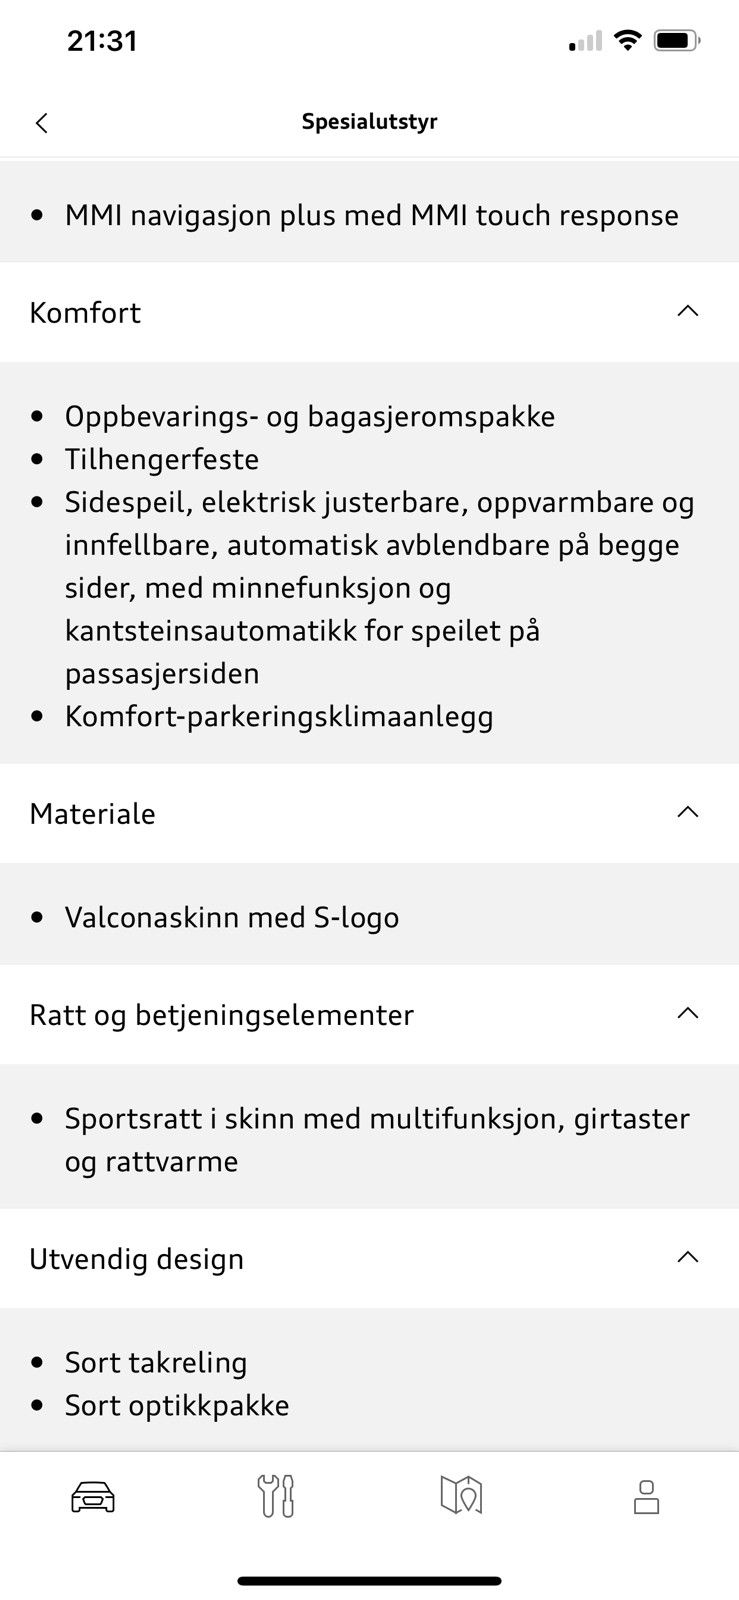
Task: Tap the Utvendig design header label
Action: (x=136, y=1259)
